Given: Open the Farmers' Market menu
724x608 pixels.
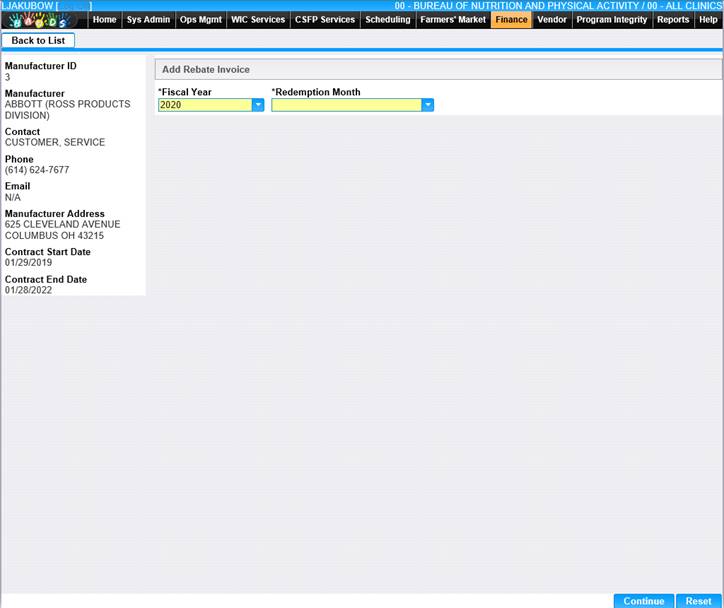Looking at the screenshot, I should coord(453,20).
